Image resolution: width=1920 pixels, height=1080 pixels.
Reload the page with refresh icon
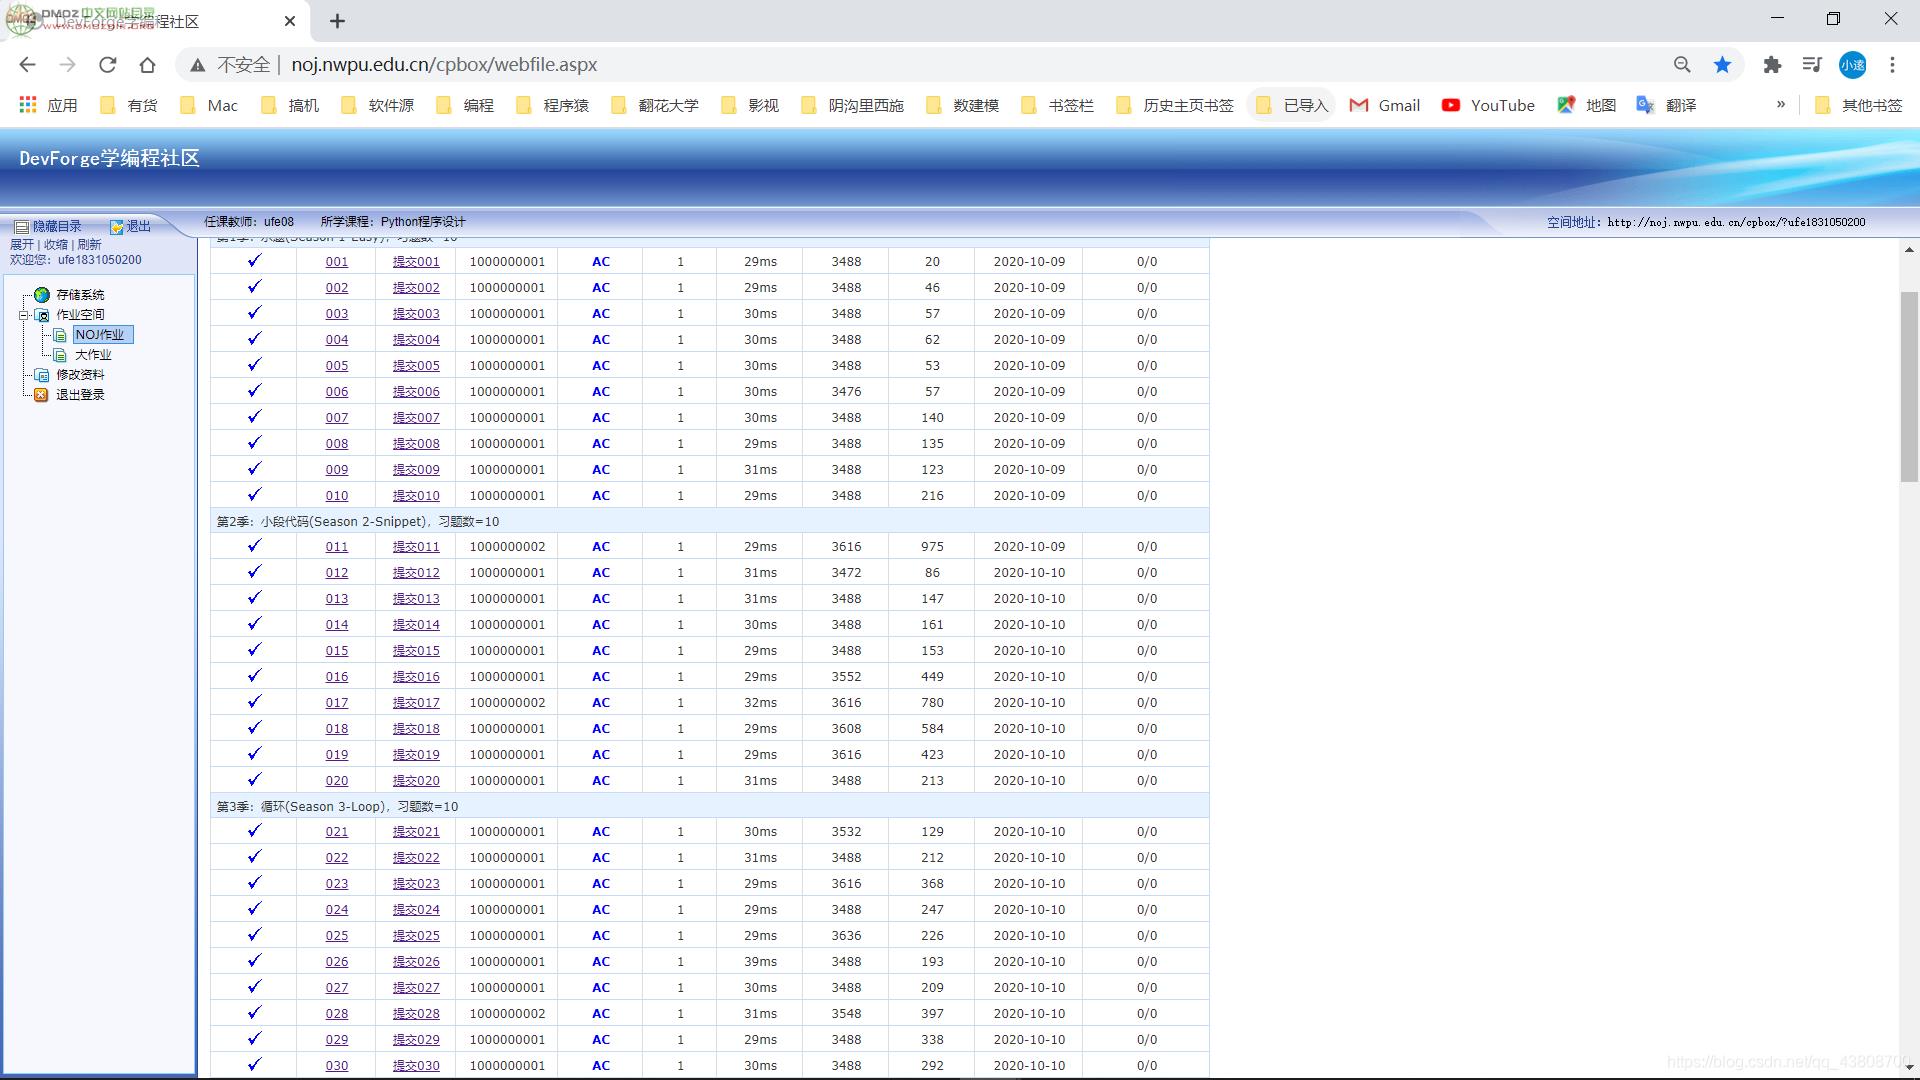107,65
